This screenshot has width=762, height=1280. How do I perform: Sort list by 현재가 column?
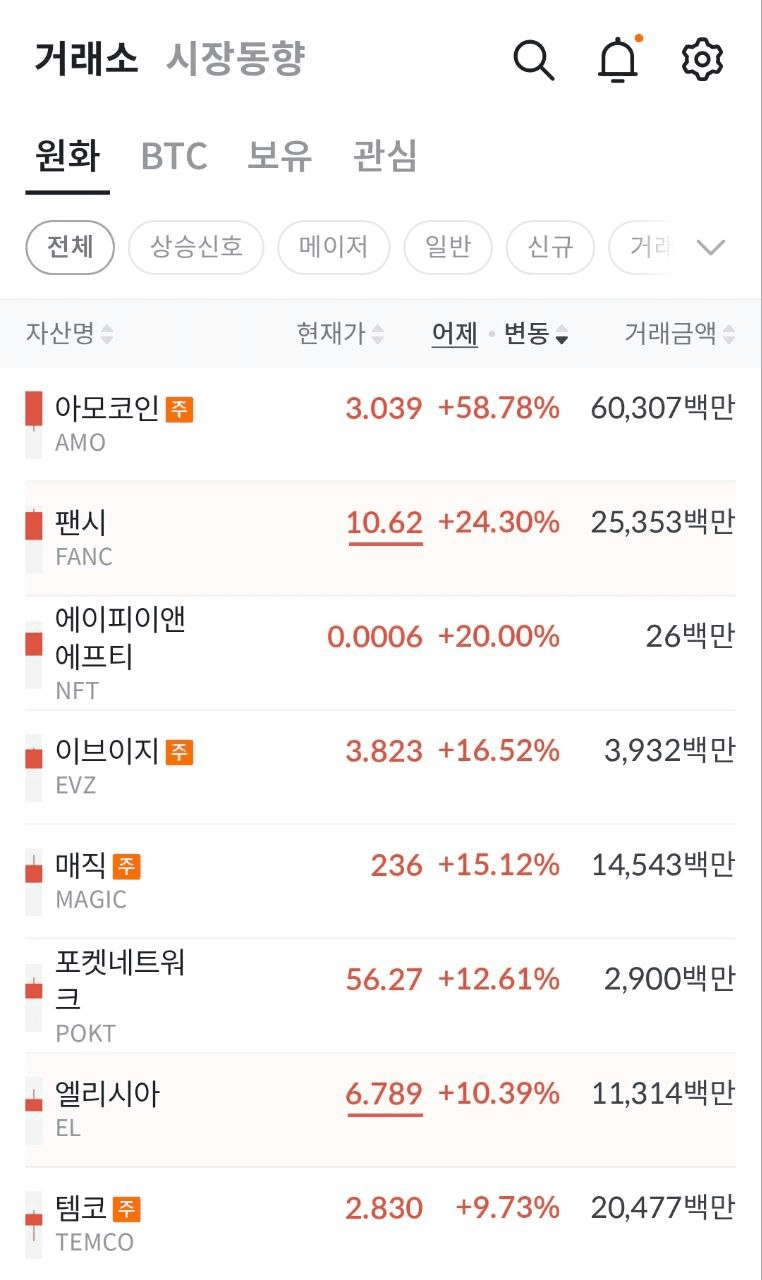340,334
